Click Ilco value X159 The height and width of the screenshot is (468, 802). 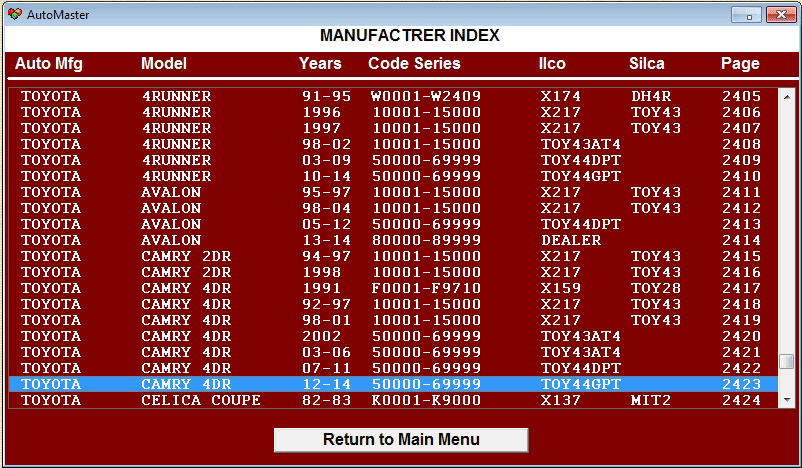tap(561, 288)
